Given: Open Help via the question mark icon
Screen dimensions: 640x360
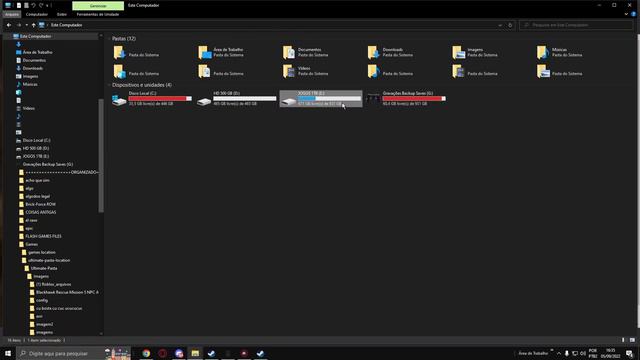Looking at the screenshot, I should [x=634, y=14].
